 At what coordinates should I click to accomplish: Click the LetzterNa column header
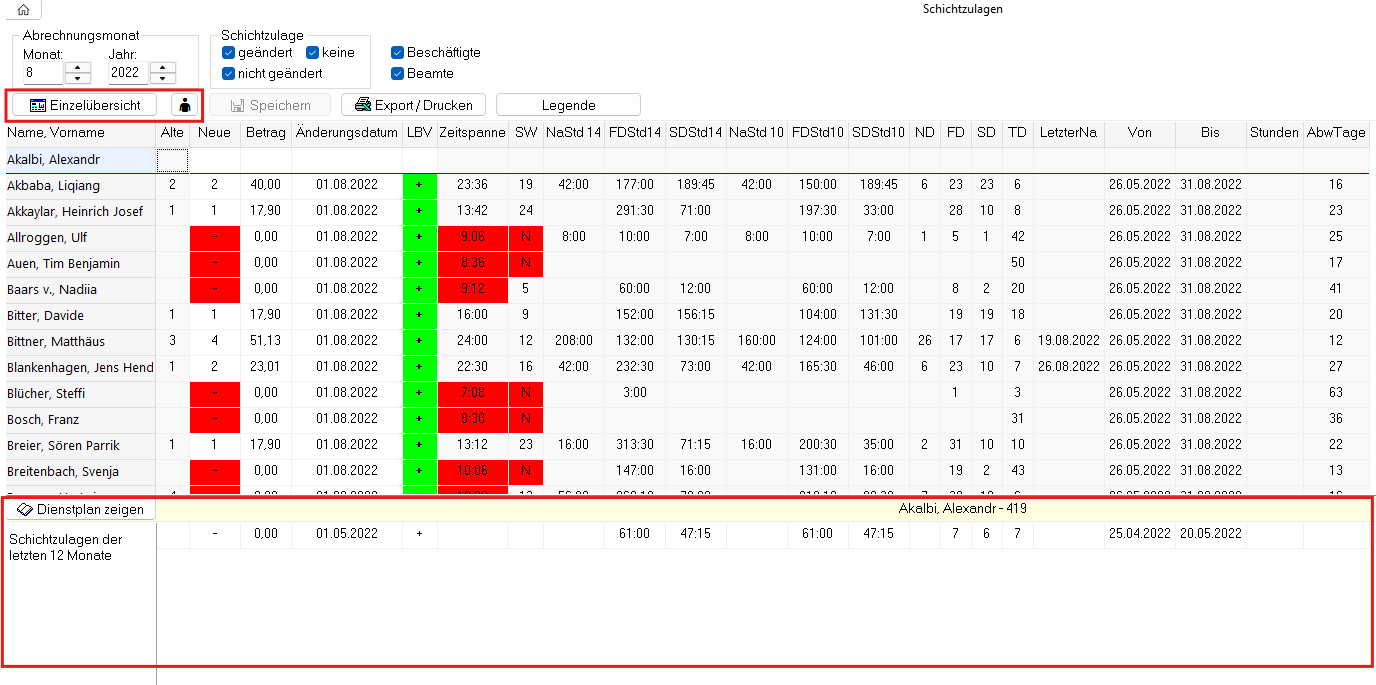pyautogui.click(x=1069, y=133)
